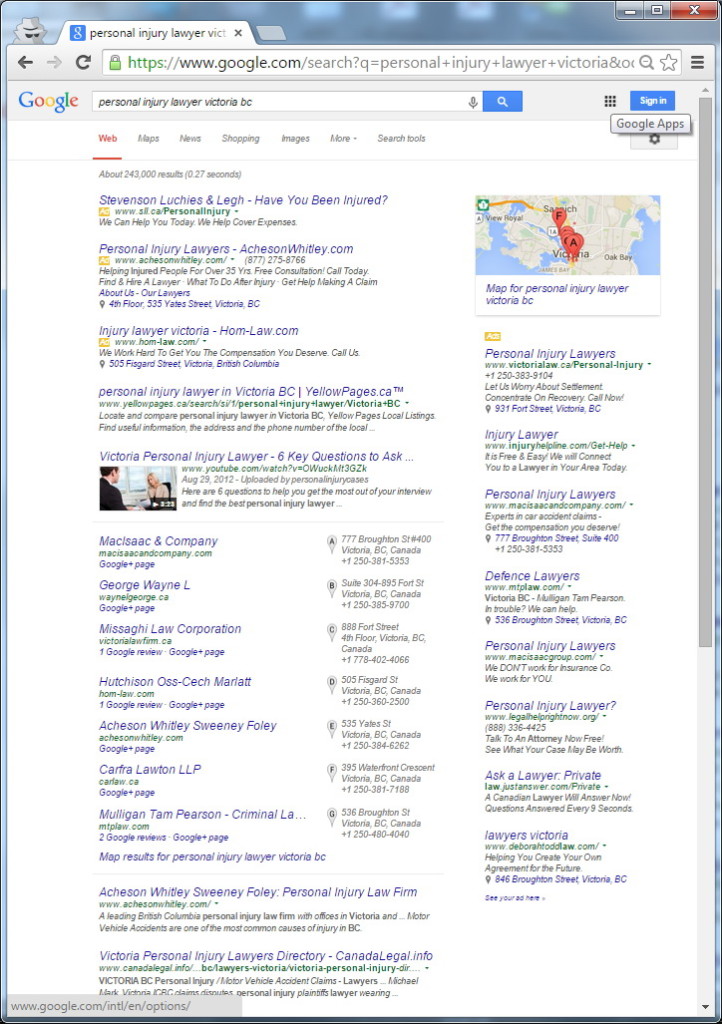Open Google+ page for Carfra Lawton LLP
The width and height of the screenshot is (722, 1024).
pos(127,792)
